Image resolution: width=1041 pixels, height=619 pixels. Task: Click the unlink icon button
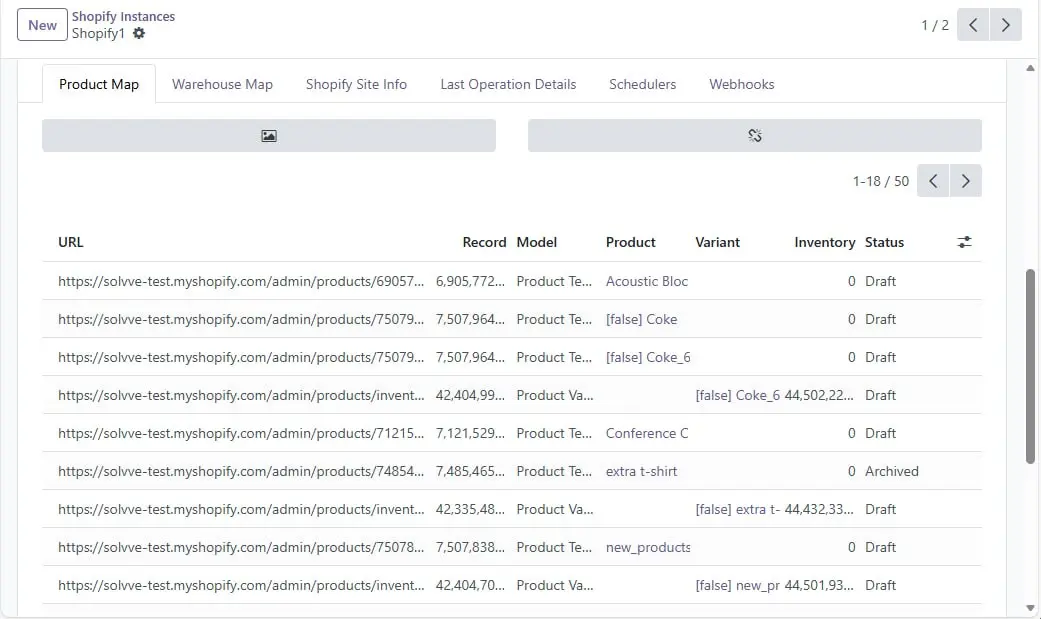point(754,136)
